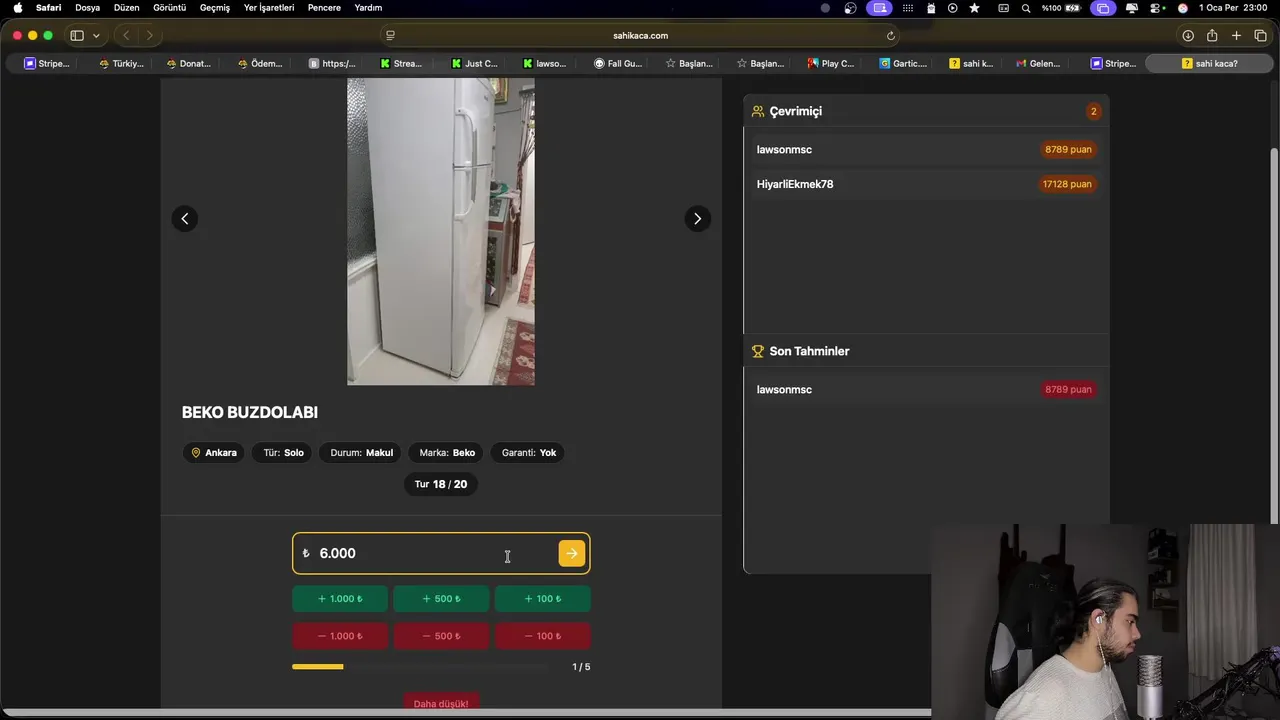Viewport: 1280px width, 720px height.
Task: Click the refrigerator listing photo
Action: coord(441,231)
